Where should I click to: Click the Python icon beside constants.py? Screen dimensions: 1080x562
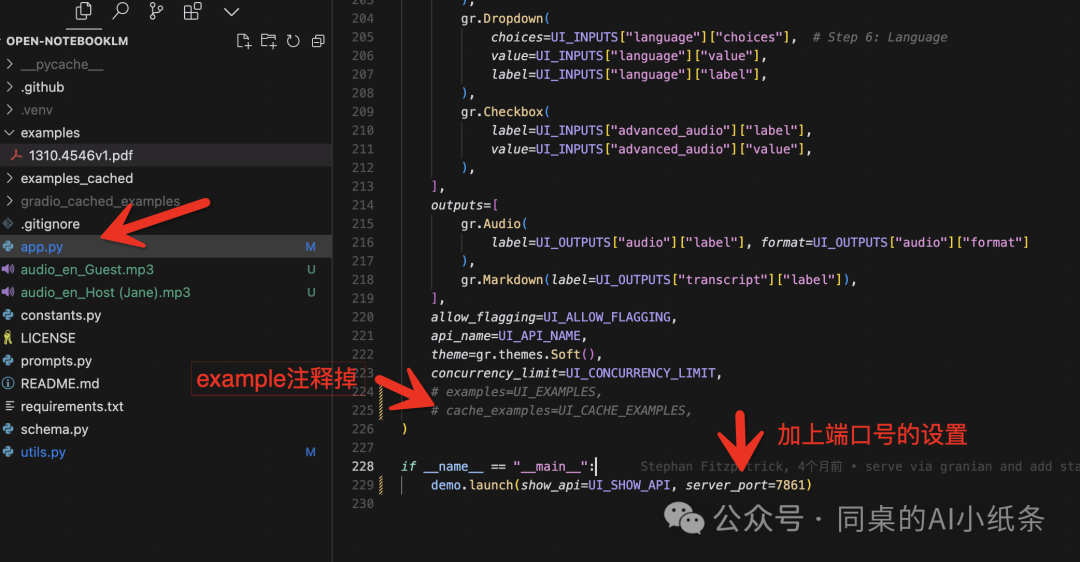coord(8,315)
